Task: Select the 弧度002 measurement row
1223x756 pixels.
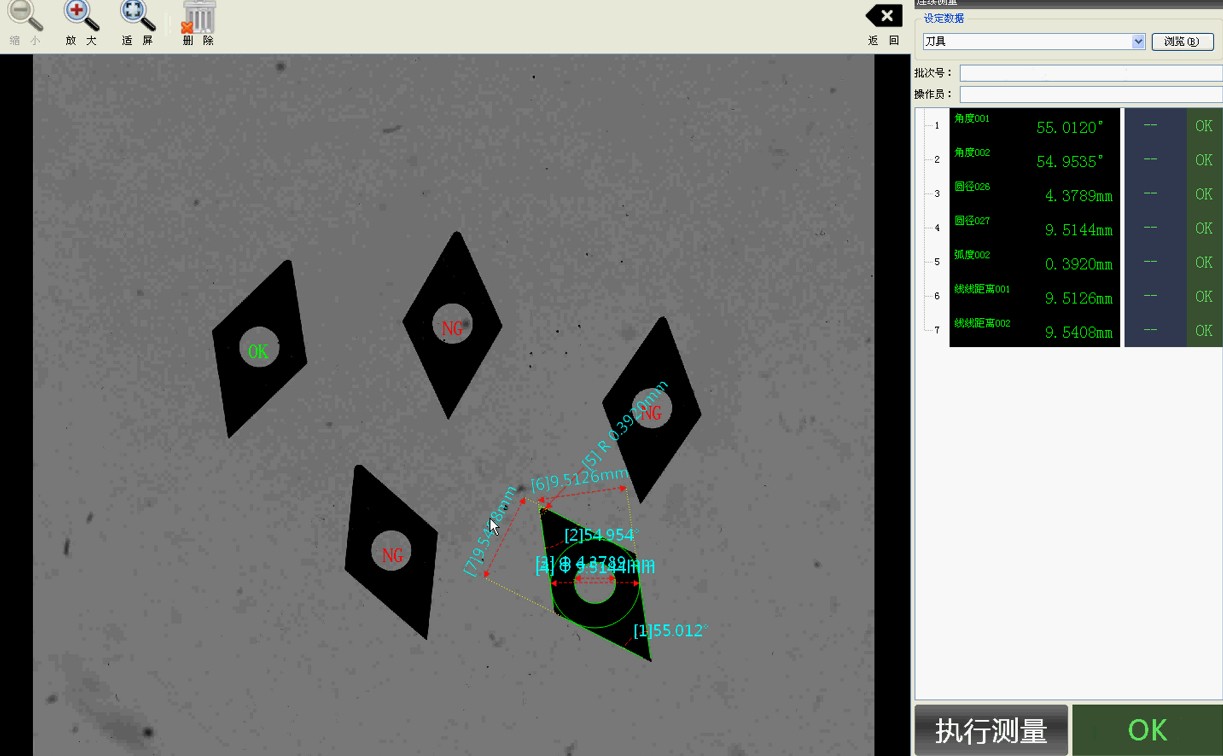Action: tap(1034, 261)
